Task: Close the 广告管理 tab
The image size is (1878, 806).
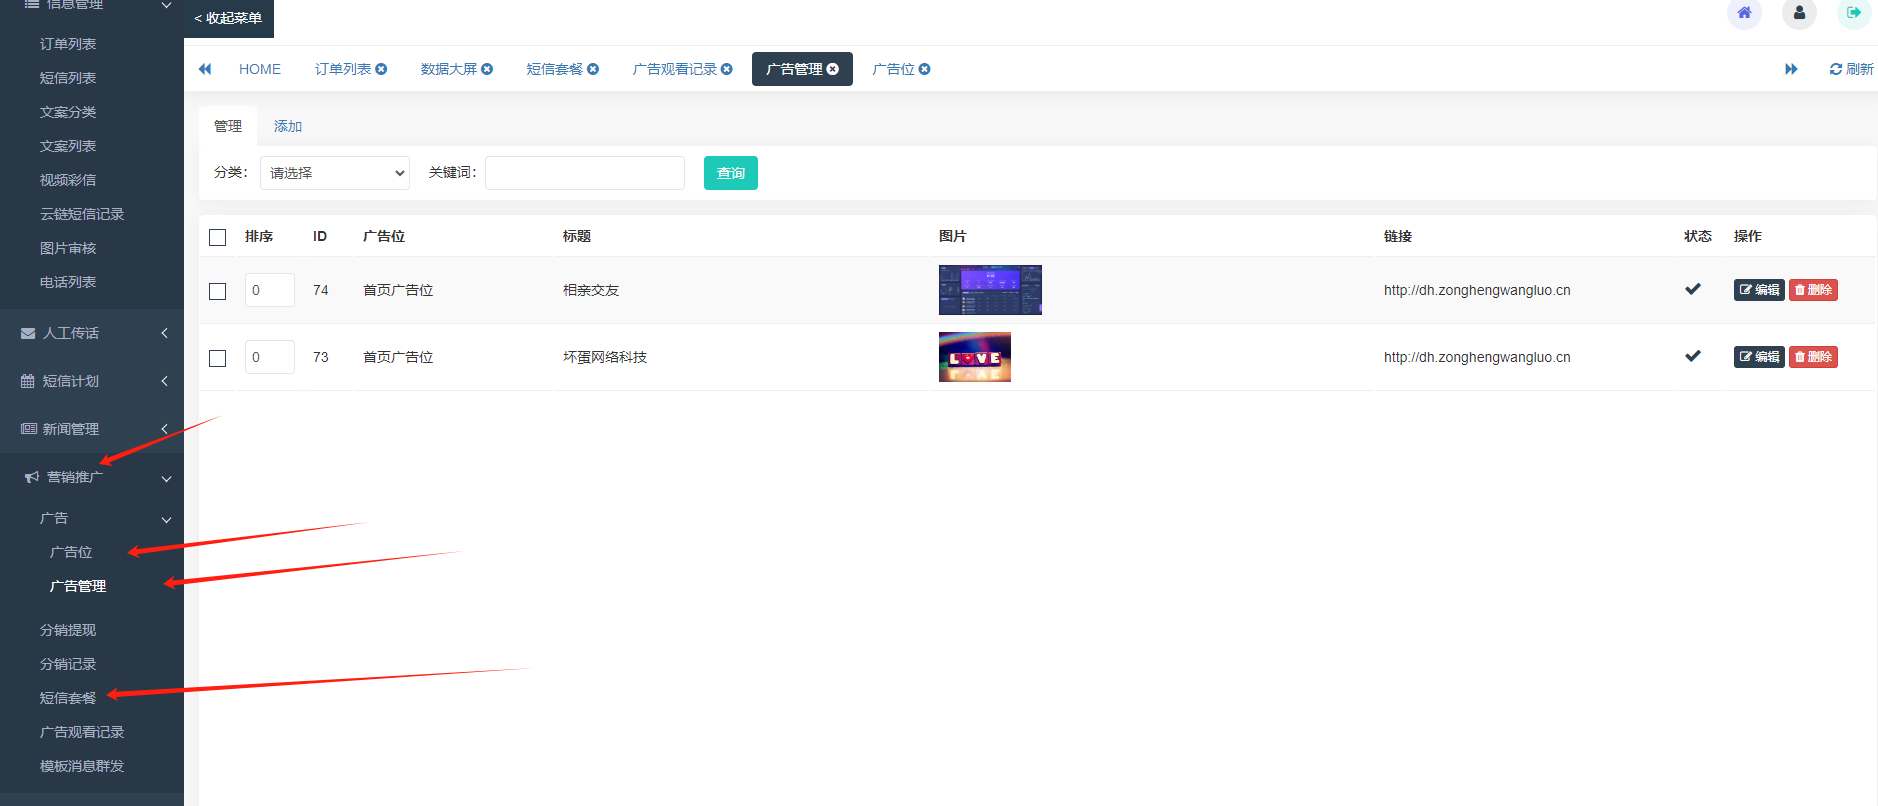Action: click(833, 69)
